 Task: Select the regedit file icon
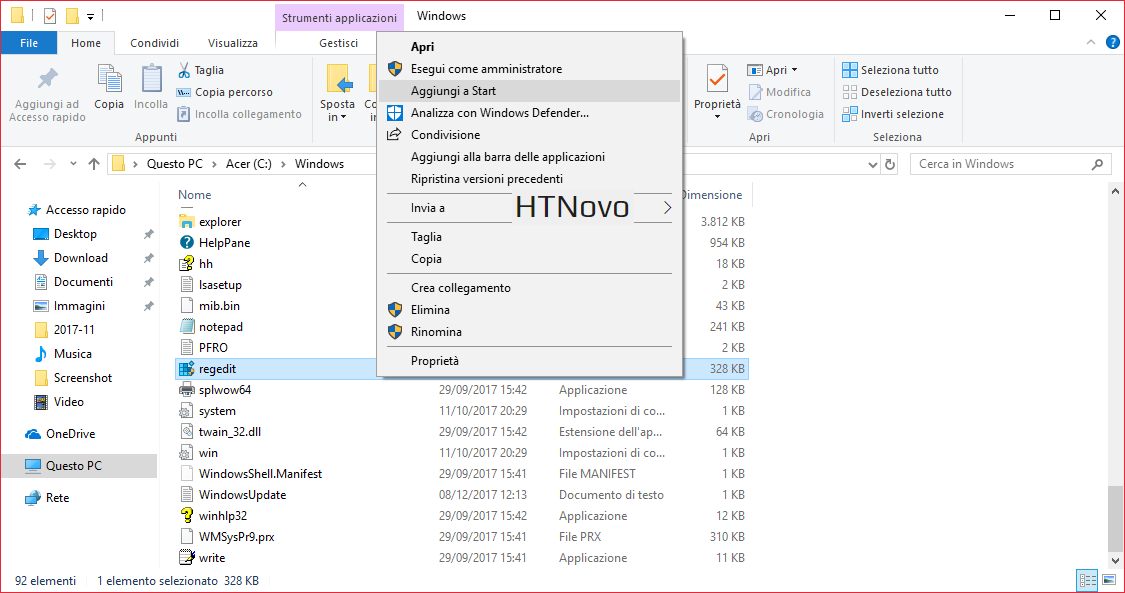[187, 369]
